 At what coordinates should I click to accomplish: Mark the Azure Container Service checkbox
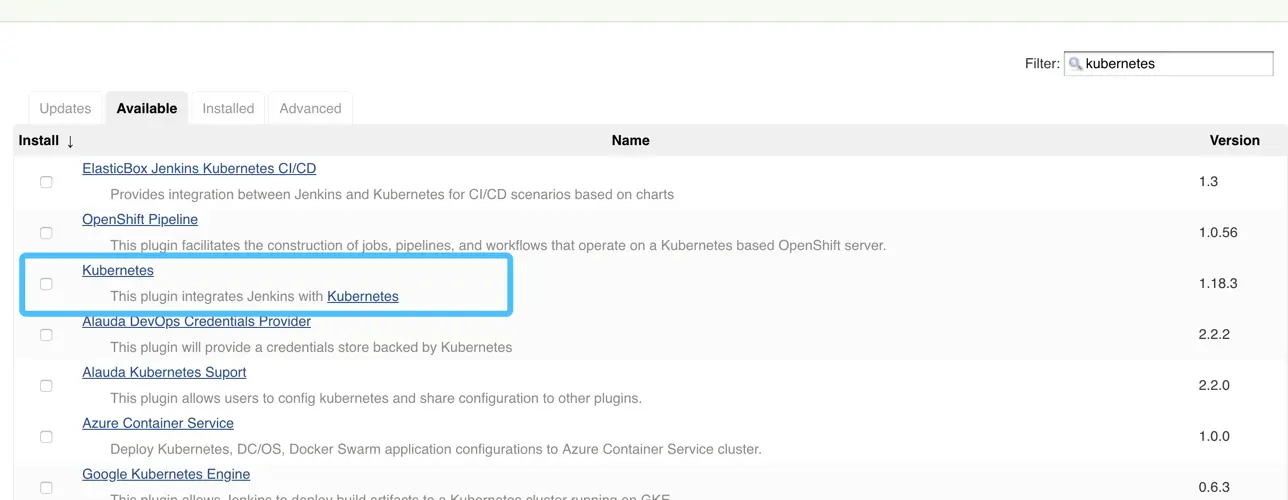click(46, 437)
